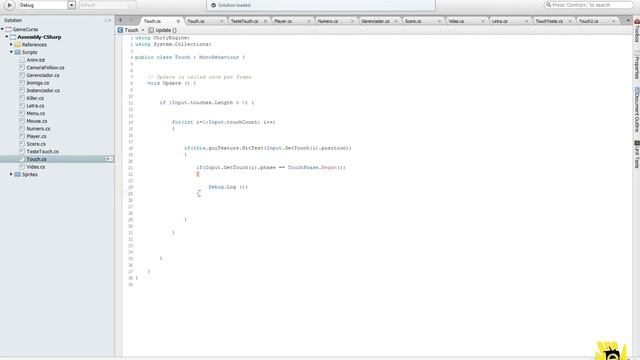Close the Touch2.cs tab
This screenshot has width=640, height=360.
tap(613, 21)
